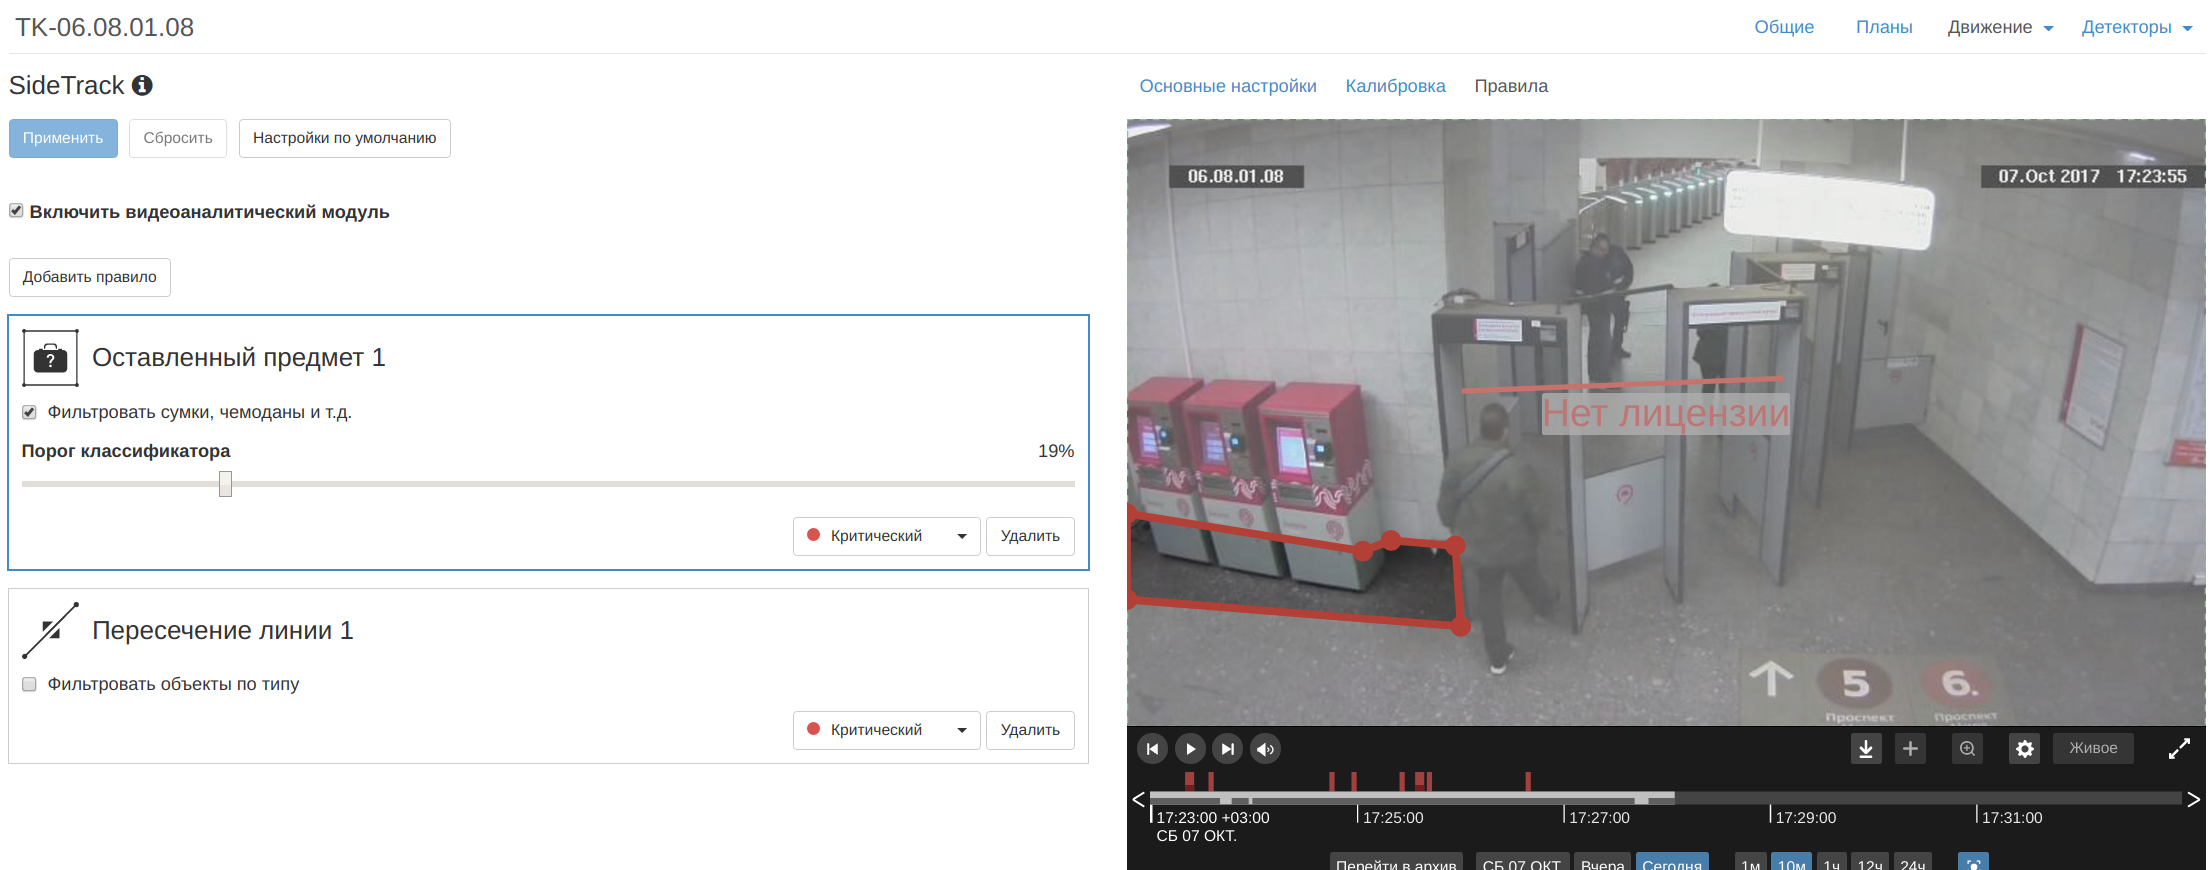Click Пересечение линии 1 rule title
This screenshot has height=870, width=2211.
223,630
